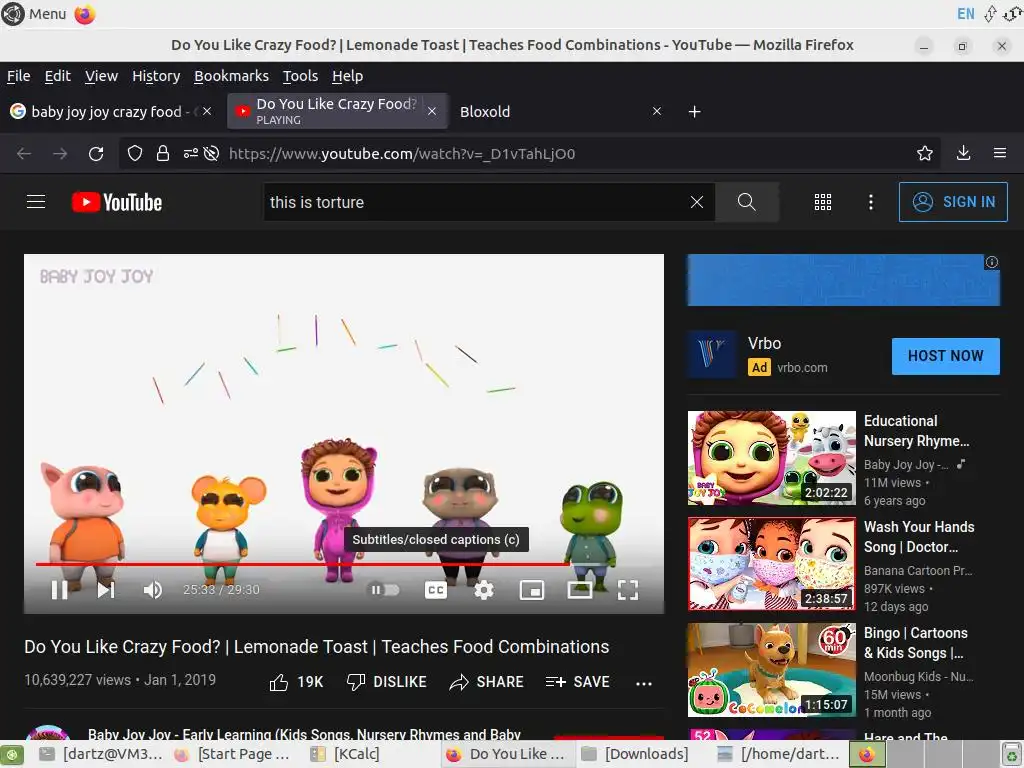Go forward in browser history
This screenshot has width=1024, height=768.
click(60, 153)
